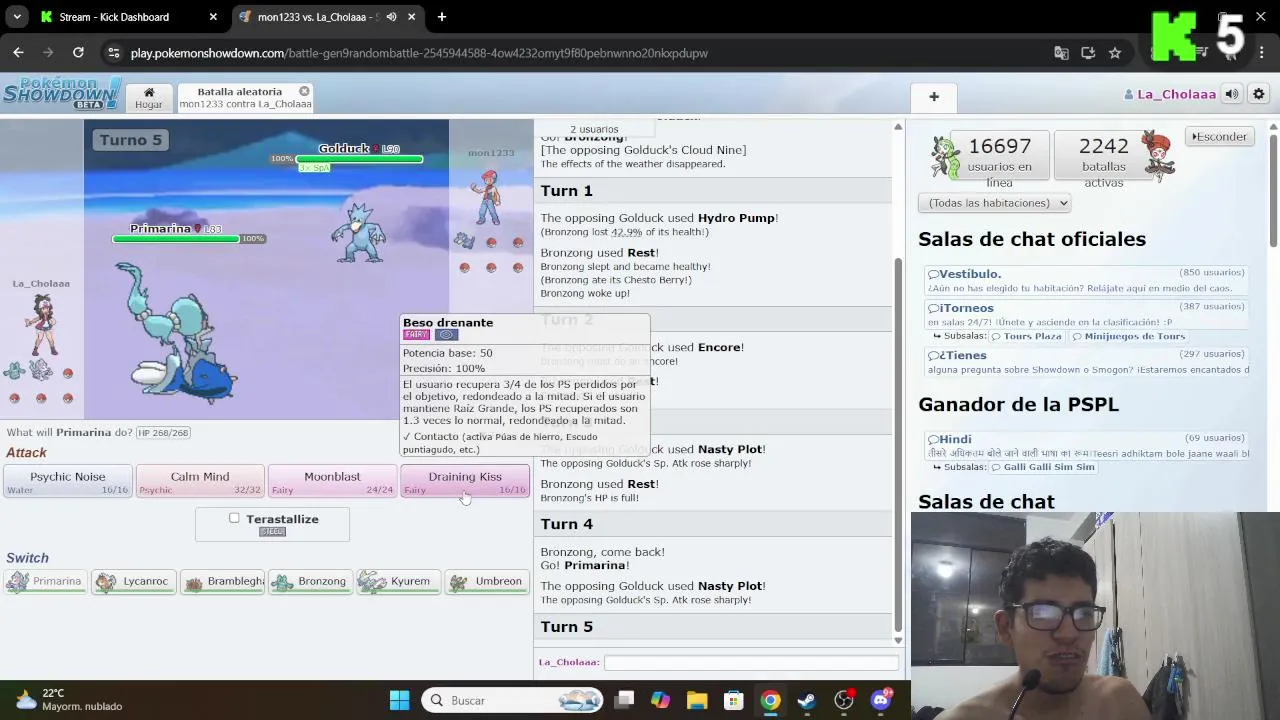Use the move Moonblast
1280x720 pixels.
pyautogui.click(x=332, y=481)
